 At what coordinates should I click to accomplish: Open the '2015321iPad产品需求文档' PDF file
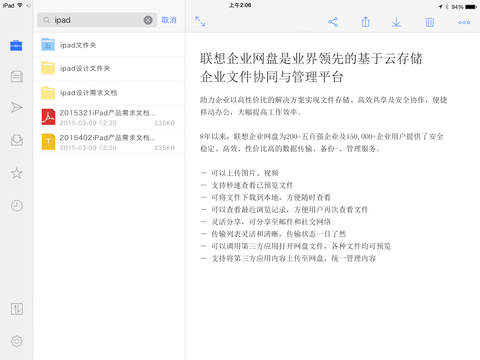point(109,117)
